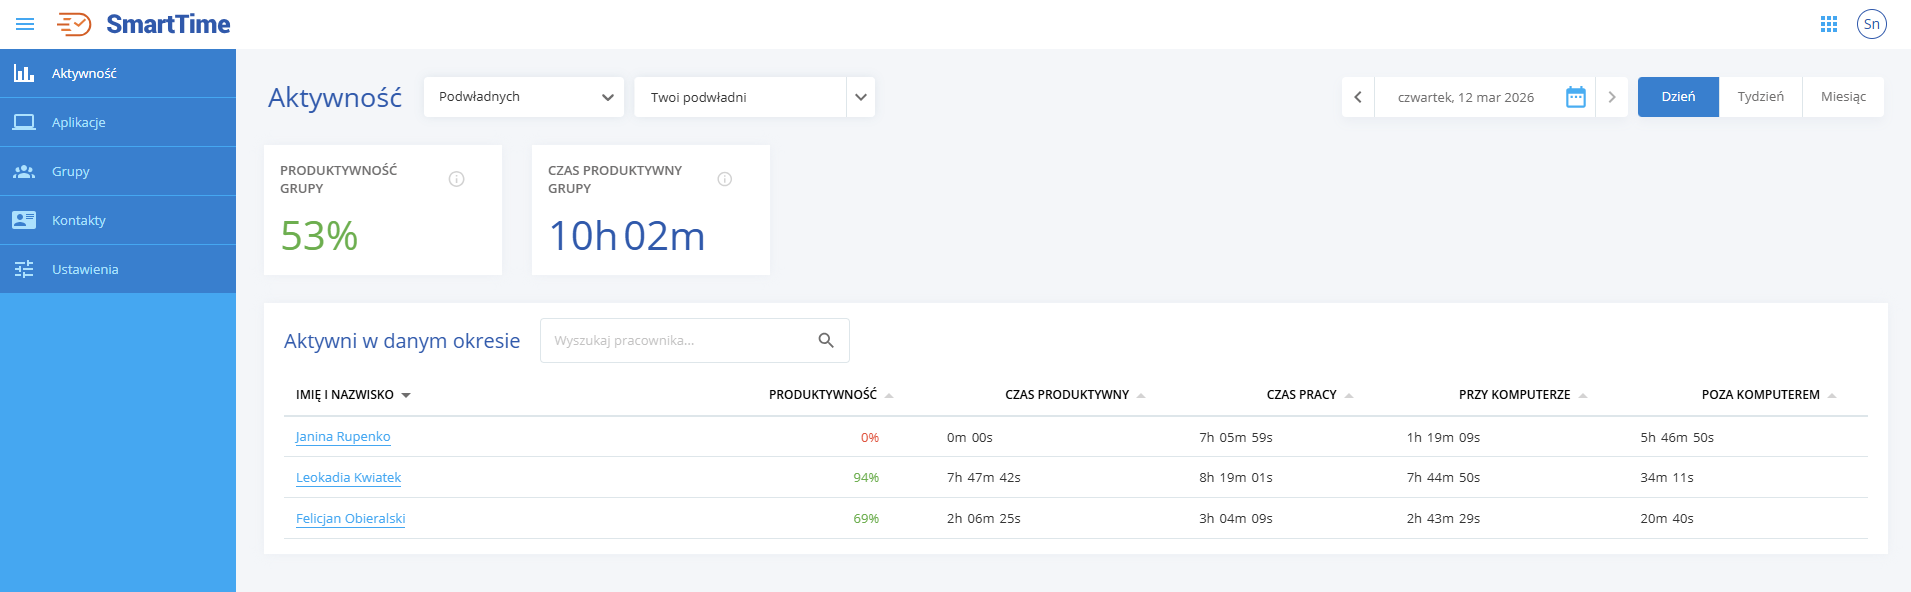The width and height of the screenshot is (1911, 592).
Task: Click away-from-computer time 20m 40s
Action: (x=1667, y=519)
